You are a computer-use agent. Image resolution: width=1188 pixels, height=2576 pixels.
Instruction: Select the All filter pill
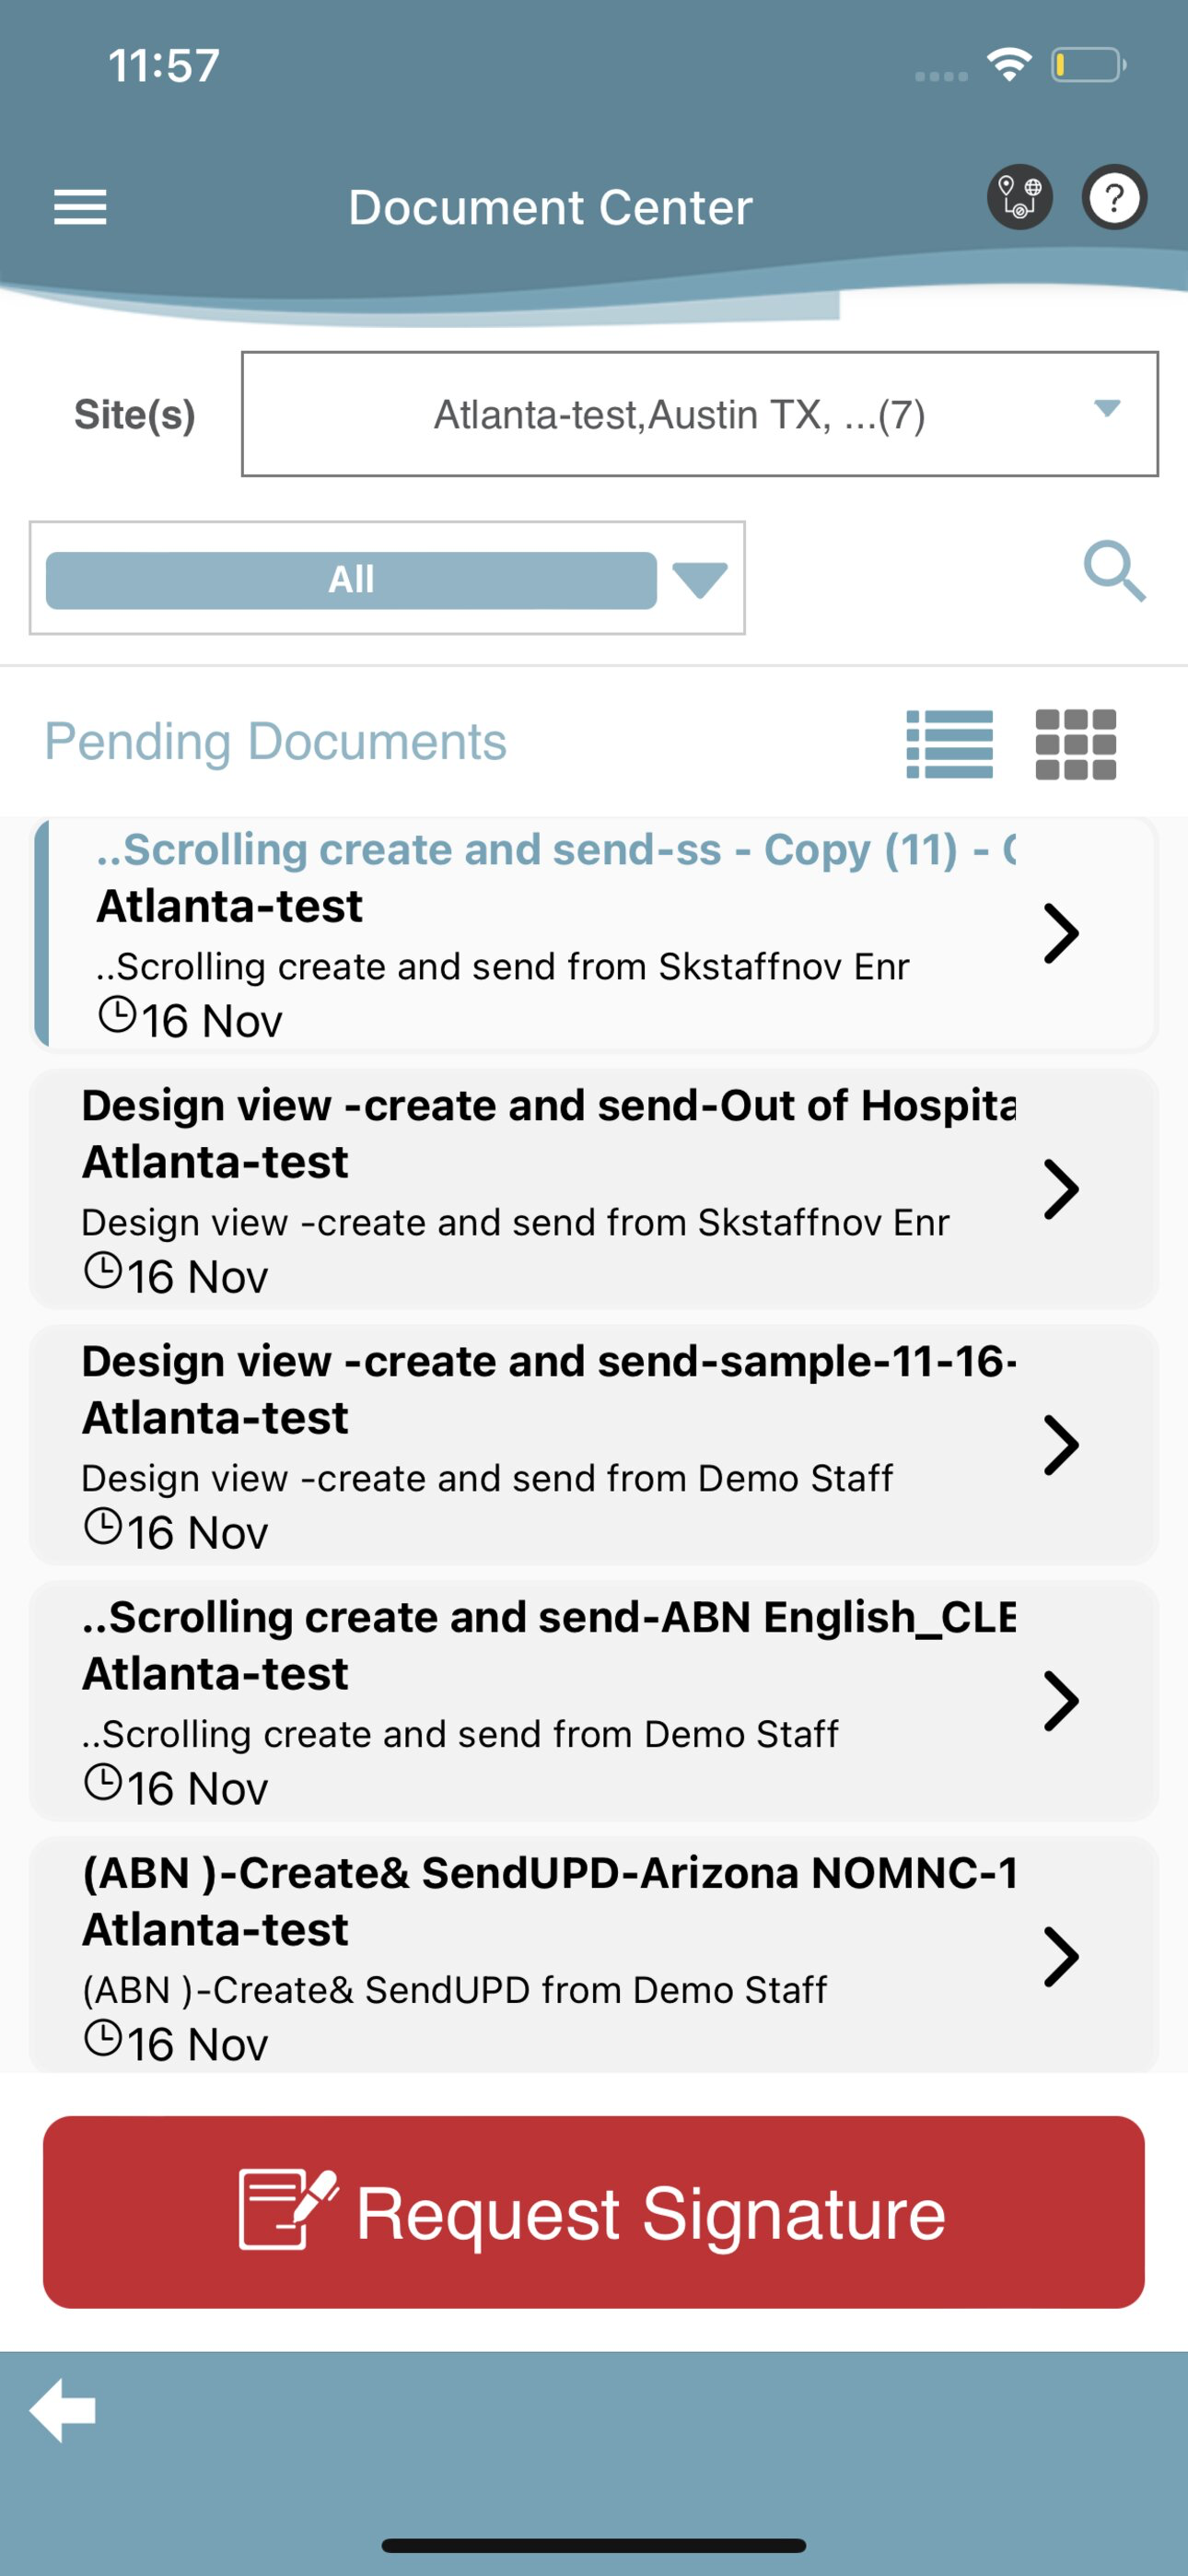pyautogui.click(x=351, y=580)
